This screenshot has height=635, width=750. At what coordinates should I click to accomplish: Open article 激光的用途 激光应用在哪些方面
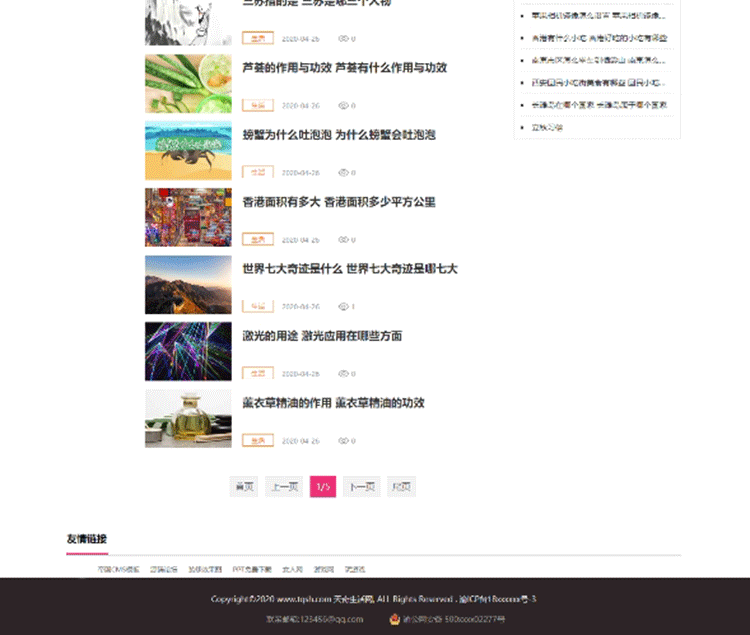(x=322, y=336)
